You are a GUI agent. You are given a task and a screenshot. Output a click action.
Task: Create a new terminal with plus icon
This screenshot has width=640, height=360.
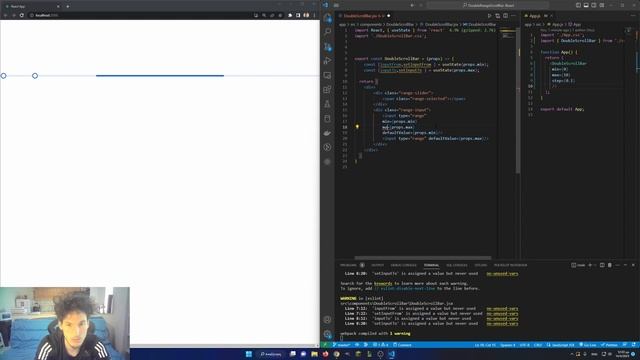590,265
